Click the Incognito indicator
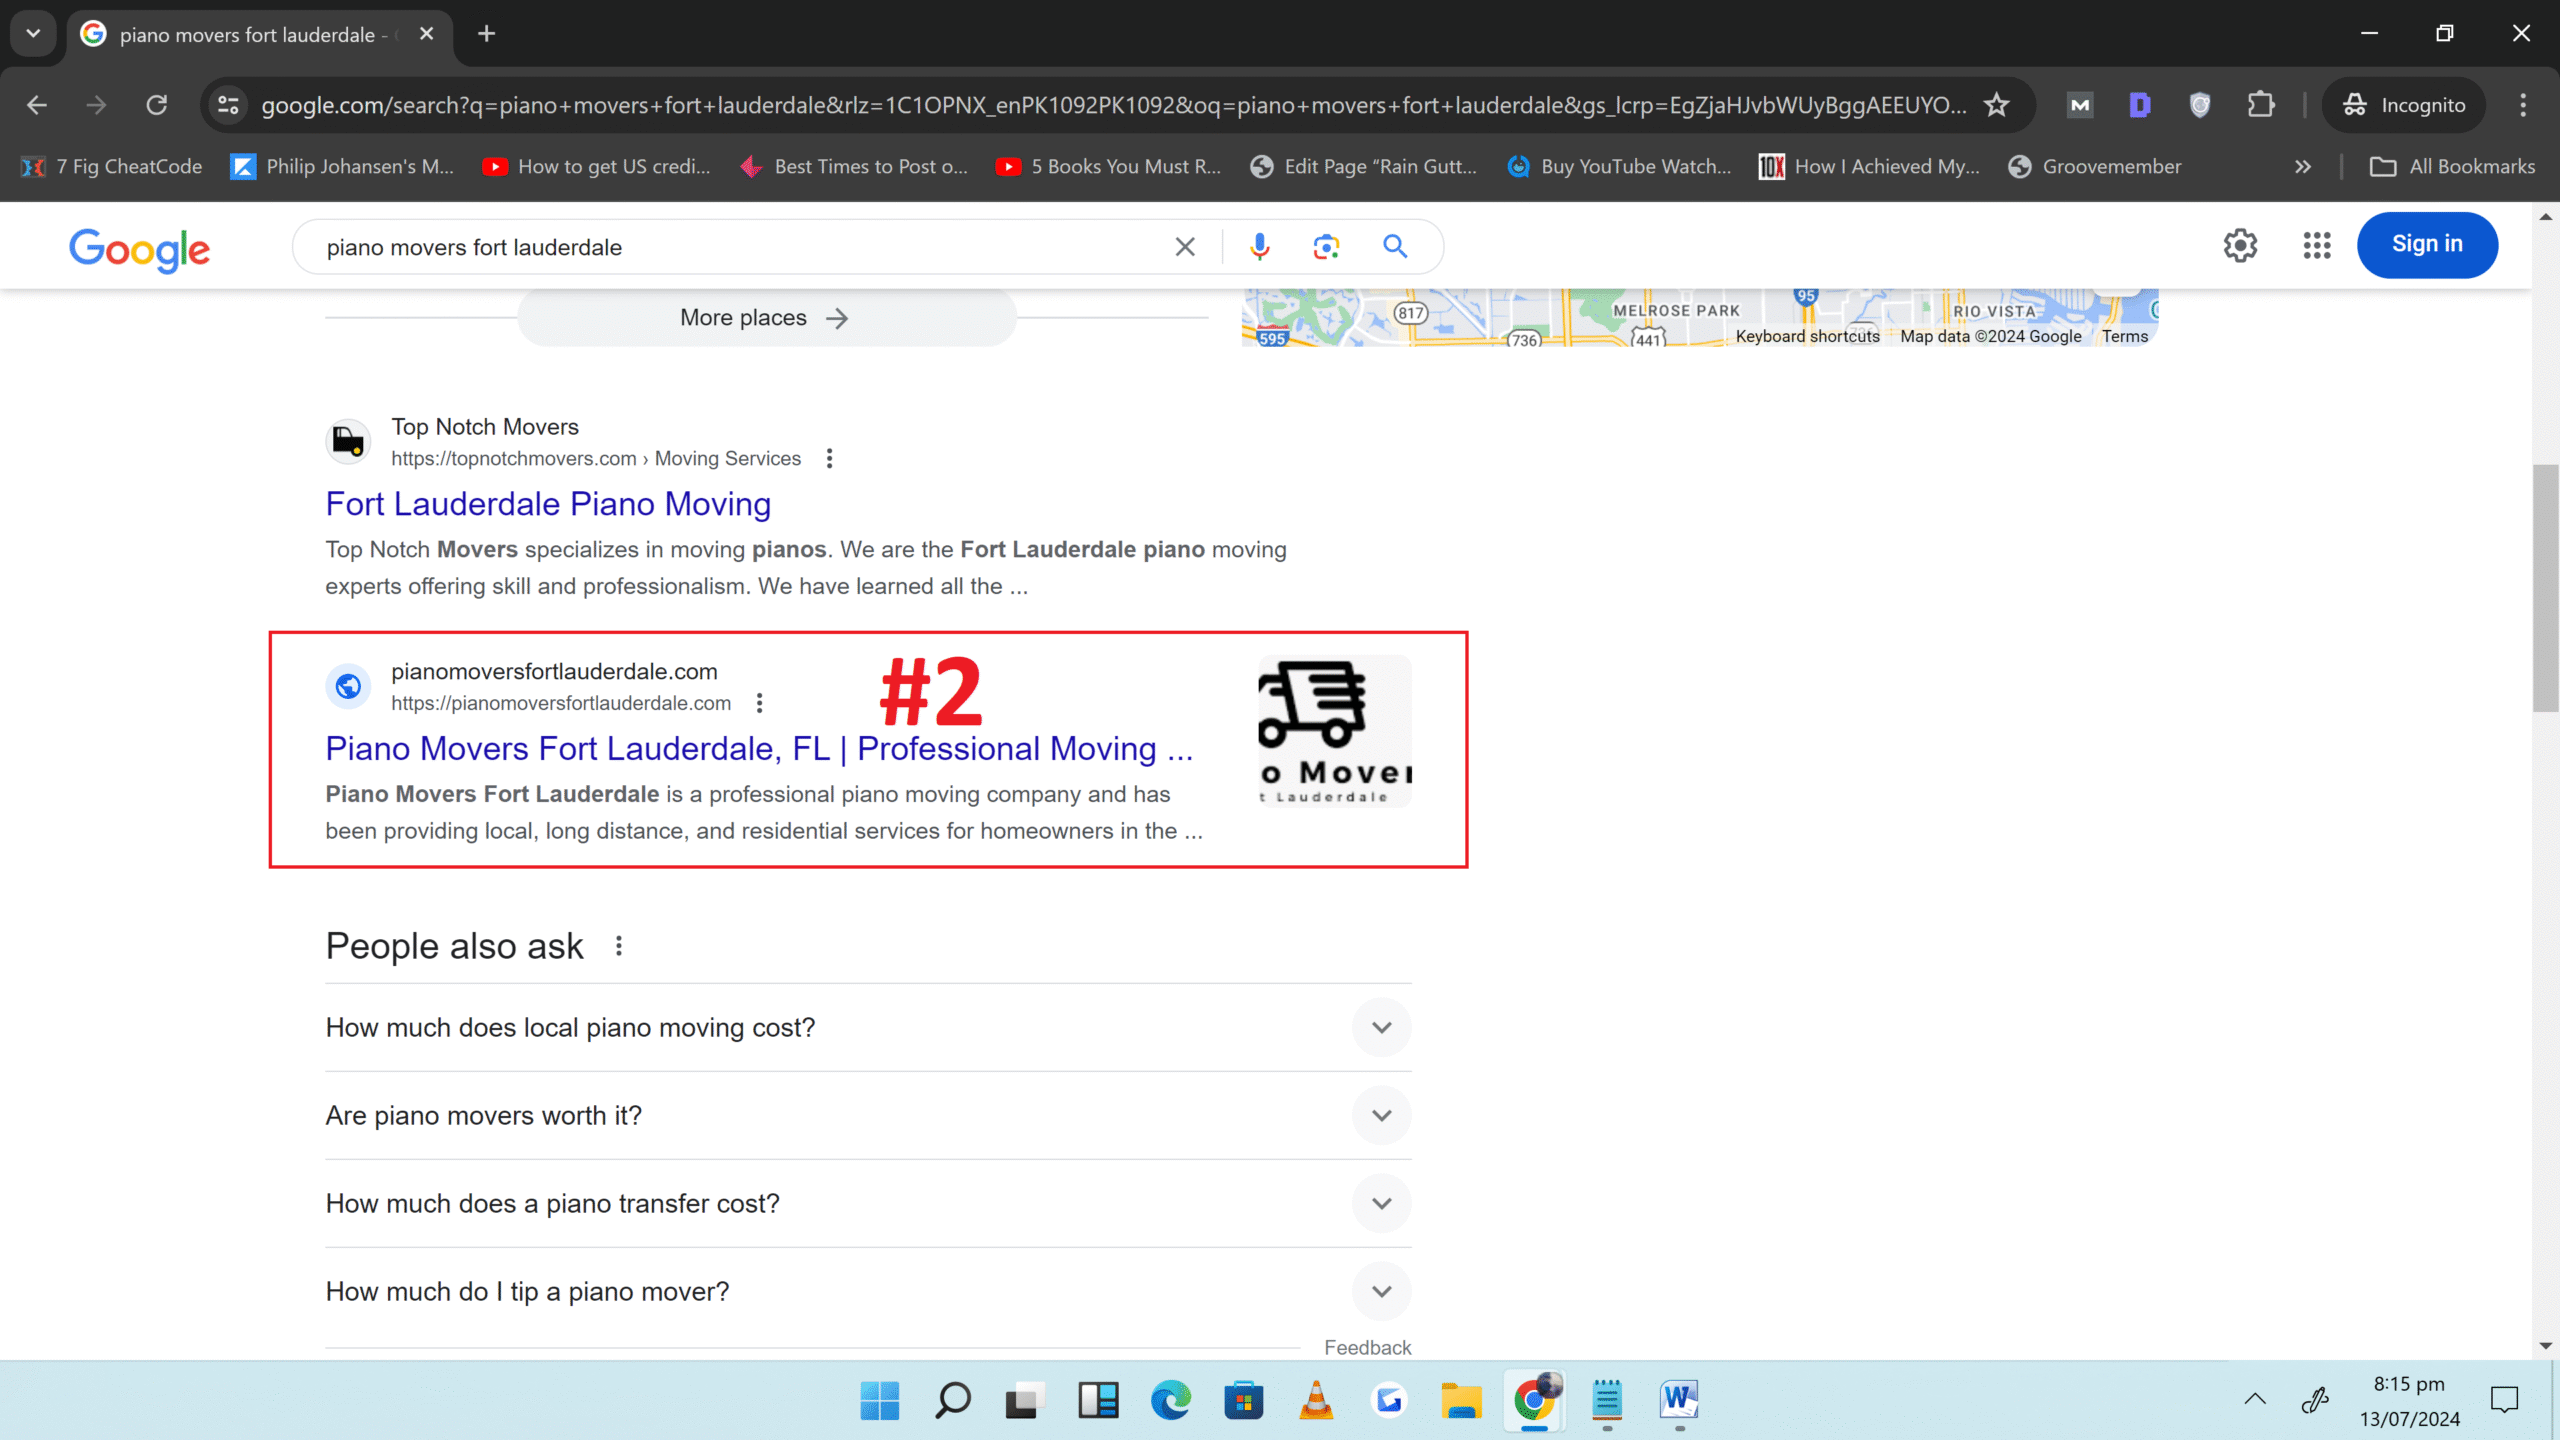The height and width of the screenshot is (1440, 2560). pyautogui.click(x=2404, y=105)
